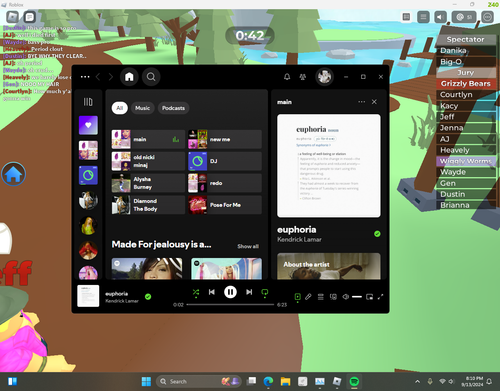Toggle Now Playing view button
This screenshot has height=391, width=500.
tap(297, 296)
